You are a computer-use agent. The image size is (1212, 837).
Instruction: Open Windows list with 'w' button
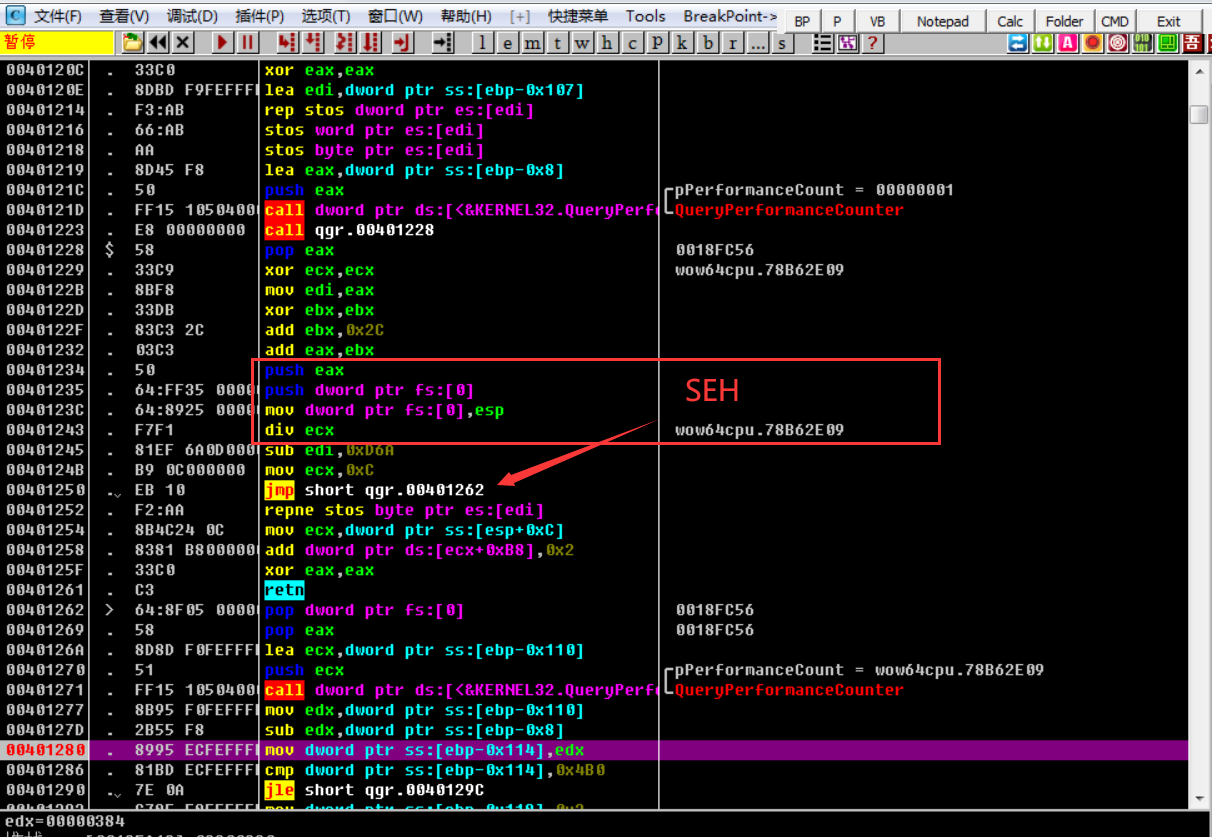(x=583, y=42)
